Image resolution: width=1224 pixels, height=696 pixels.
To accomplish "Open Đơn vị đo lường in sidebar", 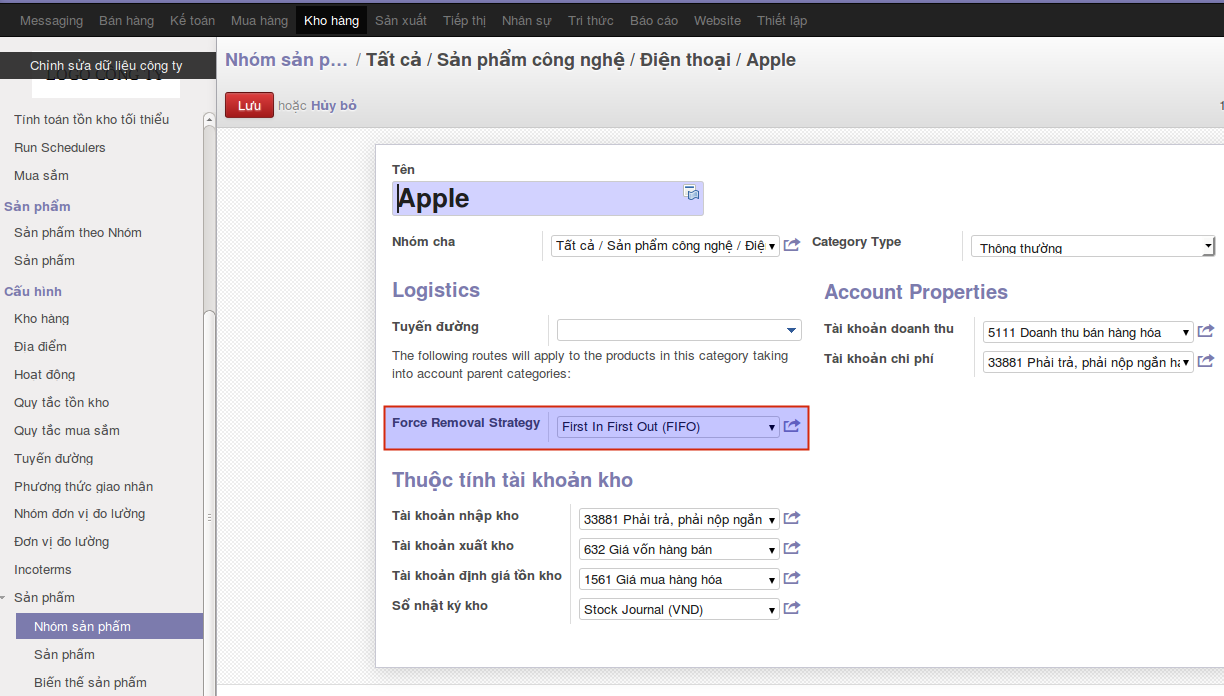I will 62,542.
